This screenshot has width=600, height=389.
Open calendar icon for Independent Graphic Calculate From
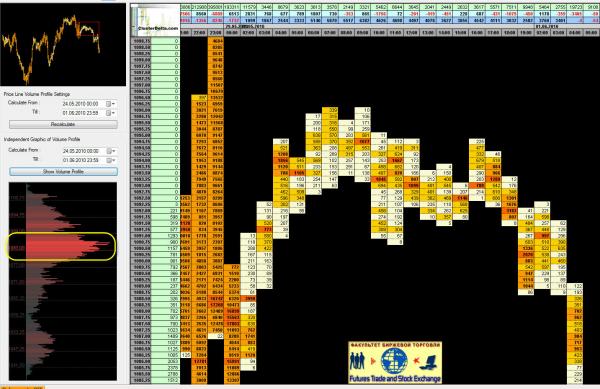point(109,151)
